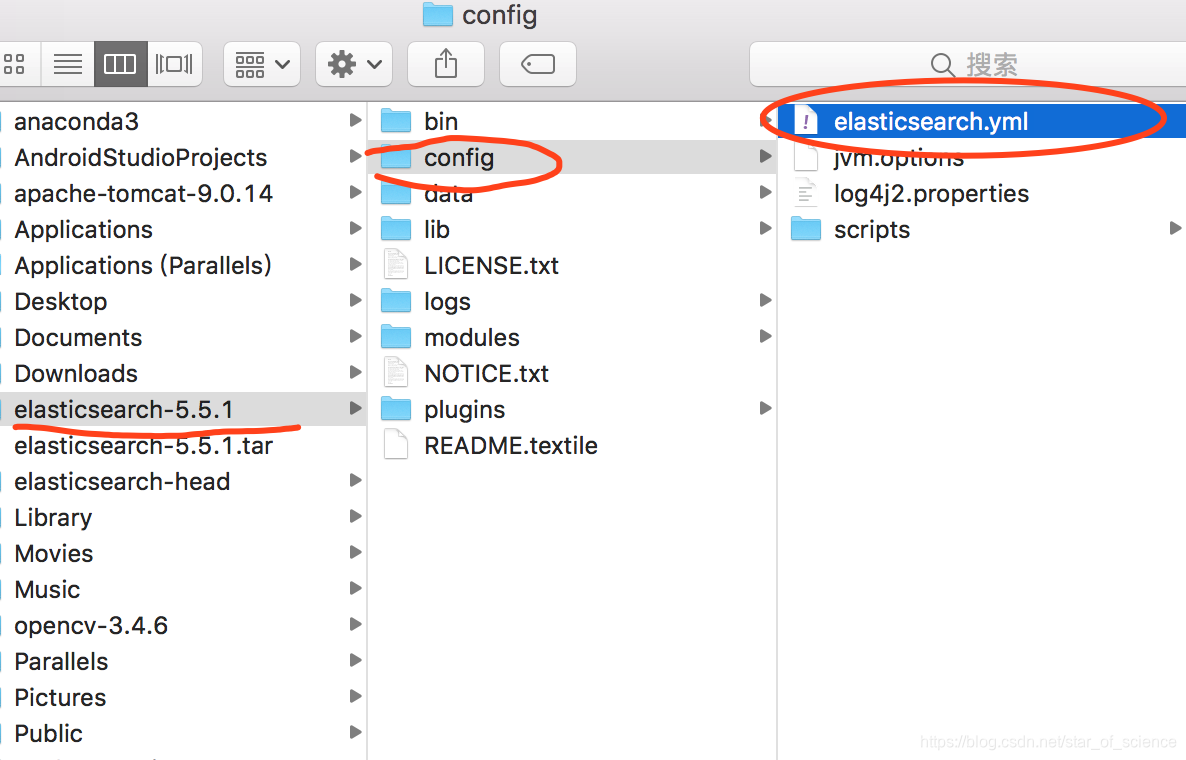The height and width of the screenshot is (760, 1186).
Task: Select the Library folder
Action: click(x=183, y=517)
